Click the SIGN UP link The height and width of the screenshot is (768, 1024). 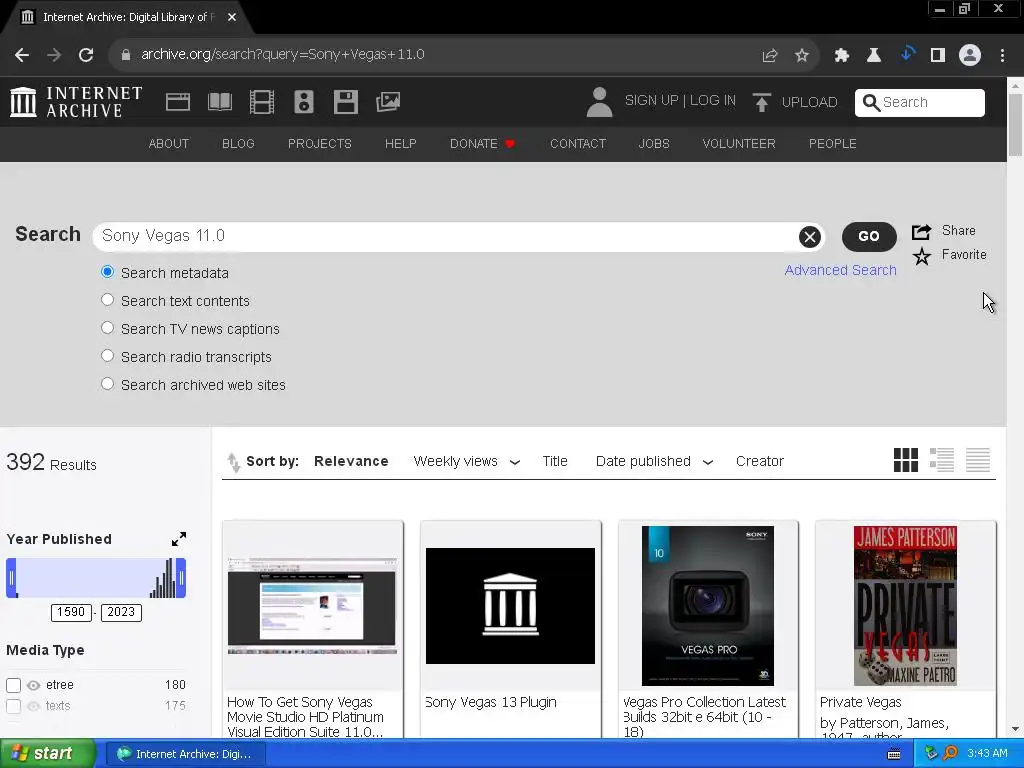(651, 101)
